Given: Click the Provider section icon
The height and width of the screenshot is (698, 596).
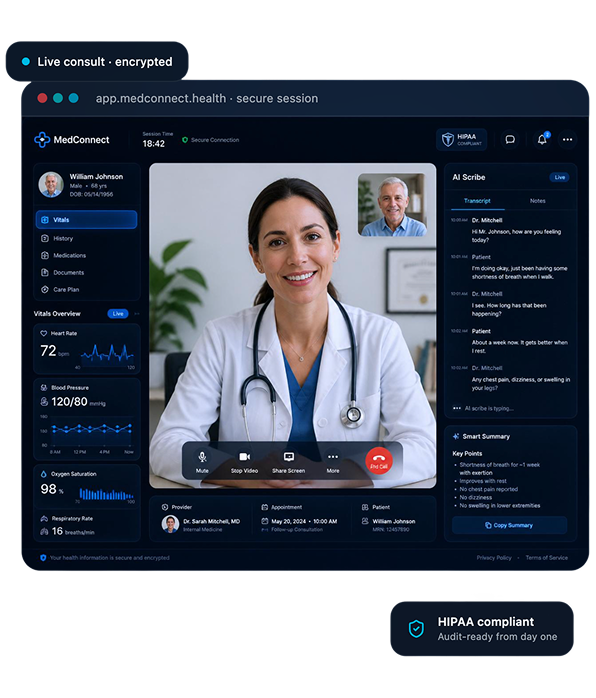Looking at the screenshot, I should pos(165,507).
